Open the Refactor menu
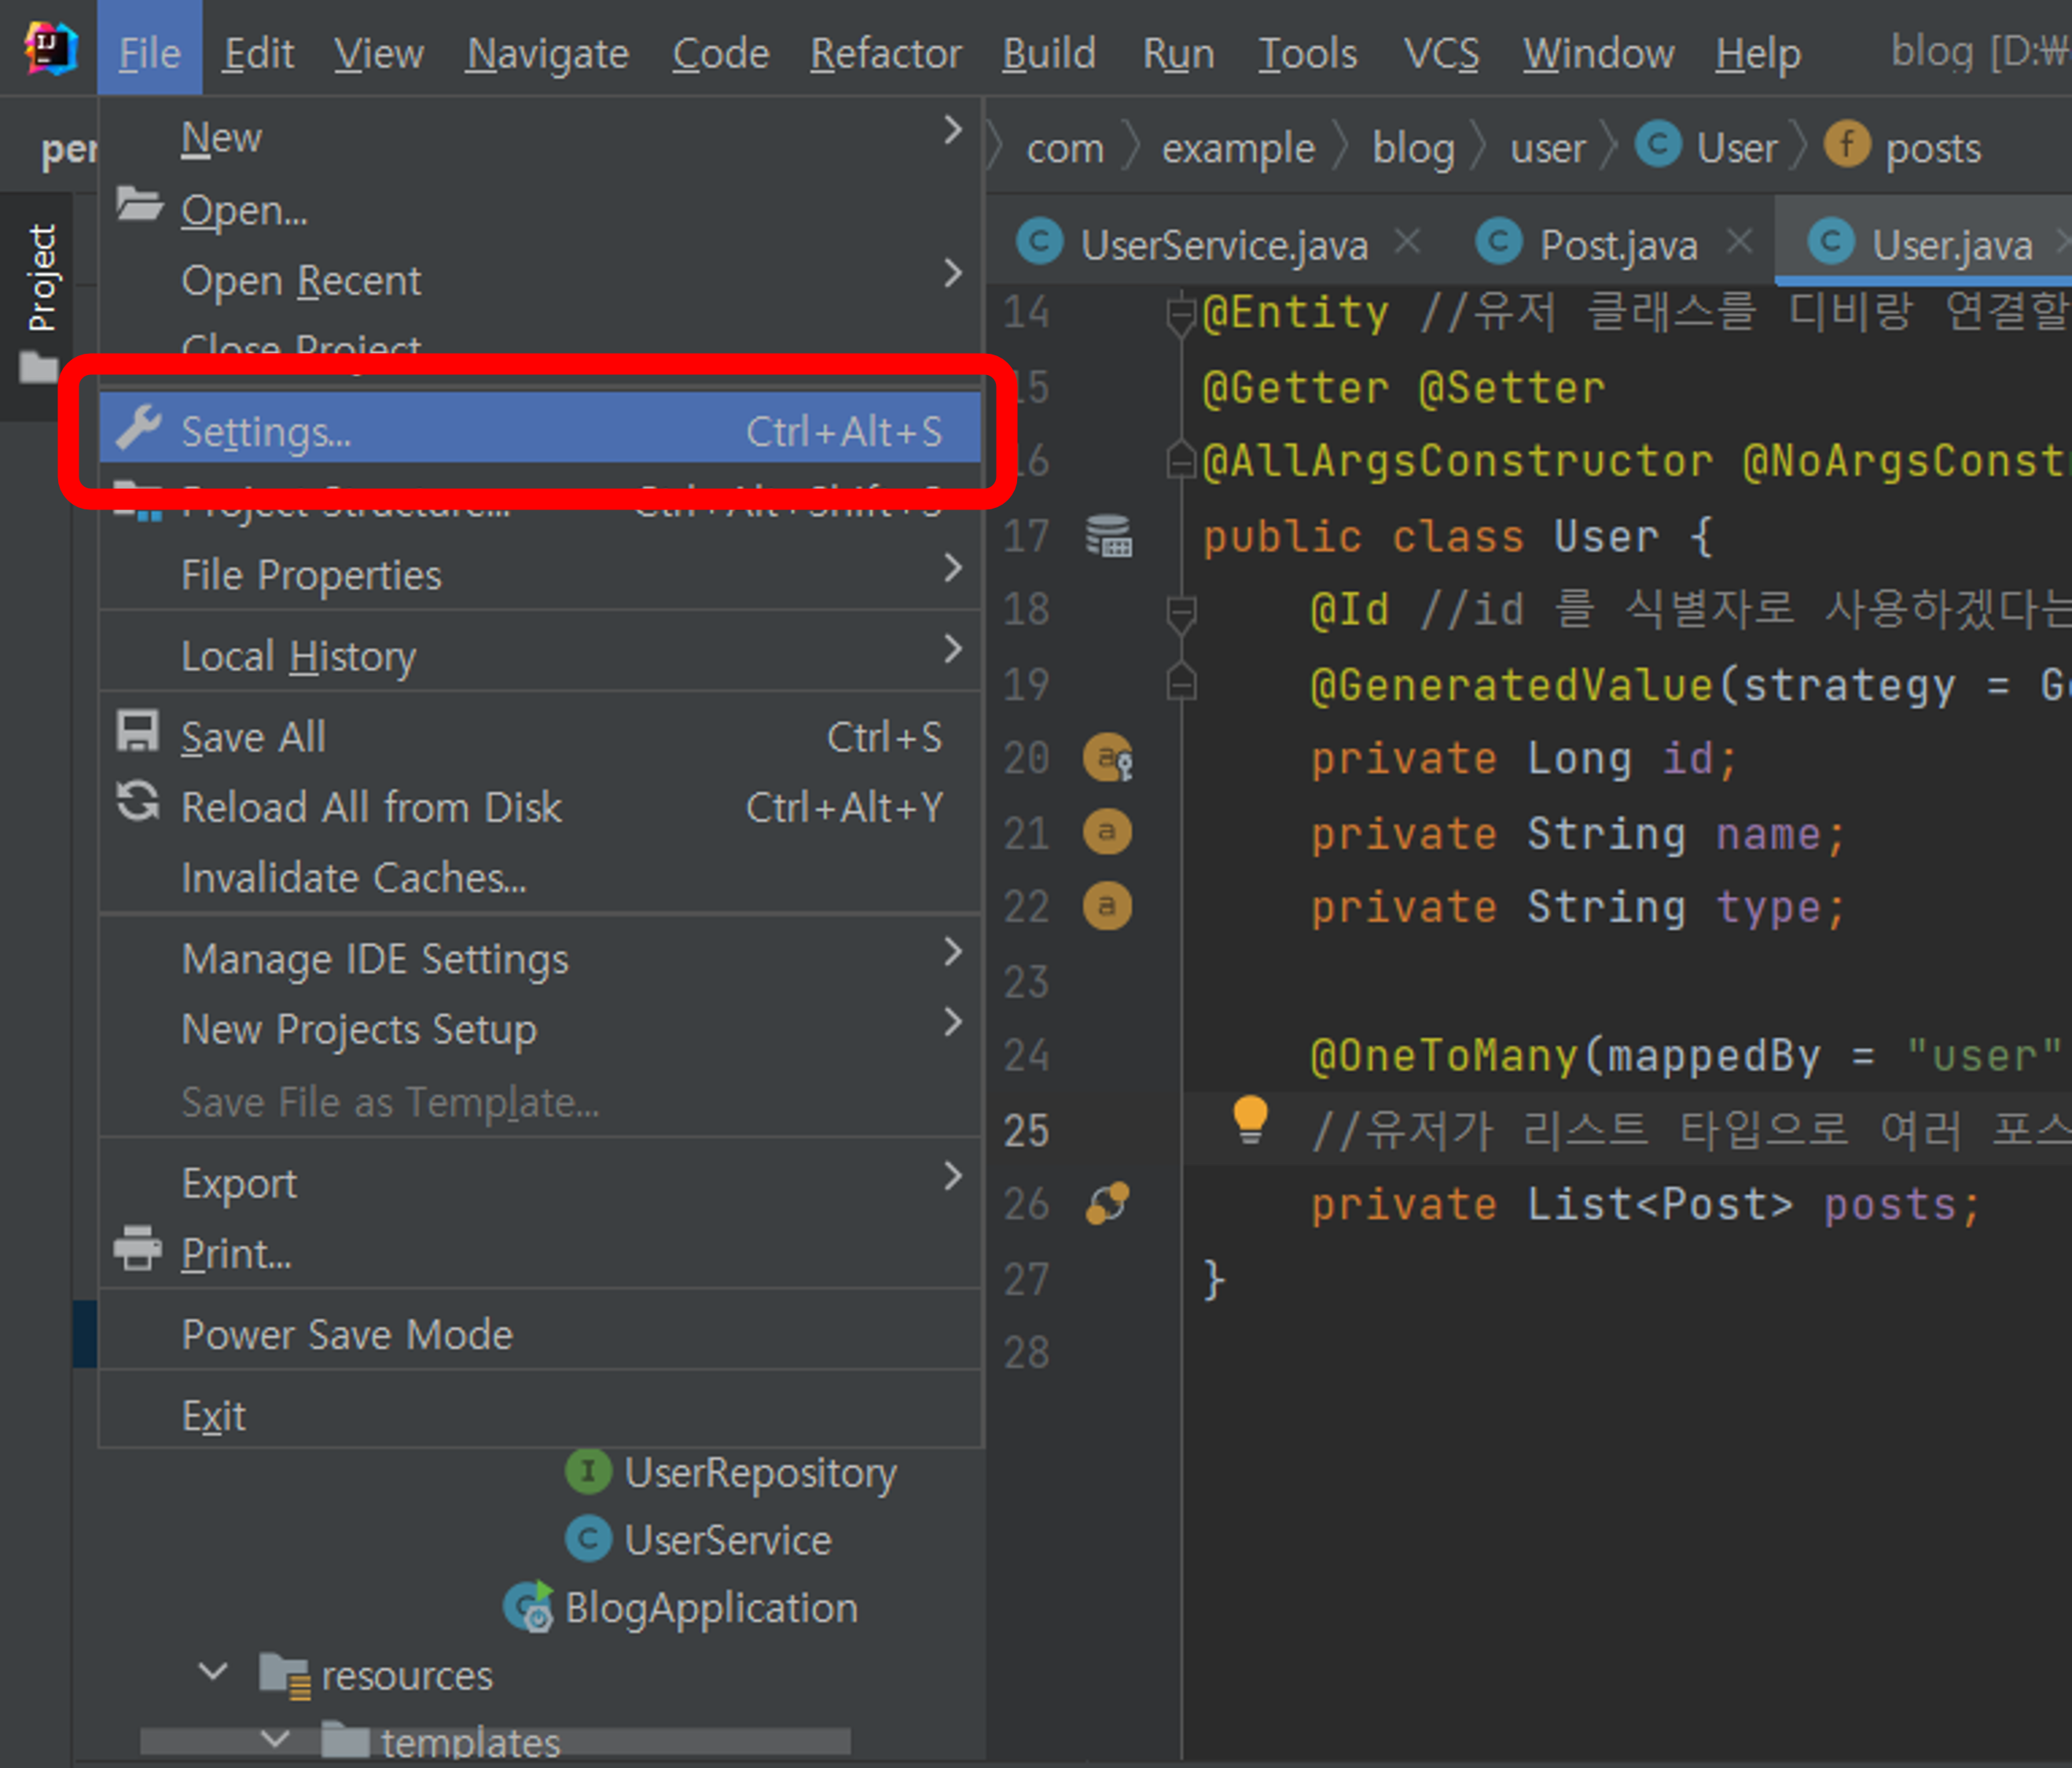The width and height of the screenshot is (2072, 1768). point(885,53)
